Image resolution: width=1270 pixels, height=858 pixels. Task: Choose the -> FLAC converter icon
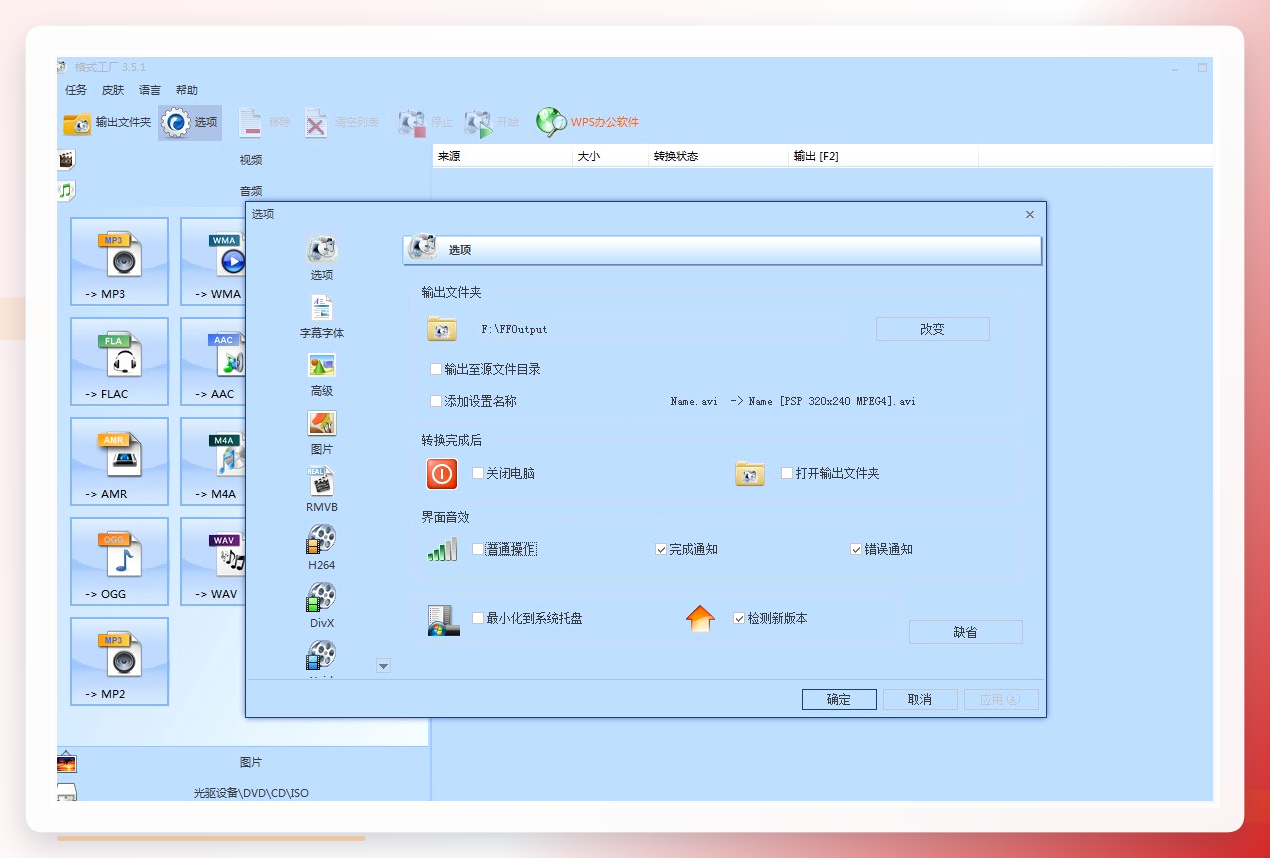tap(120, 362)
